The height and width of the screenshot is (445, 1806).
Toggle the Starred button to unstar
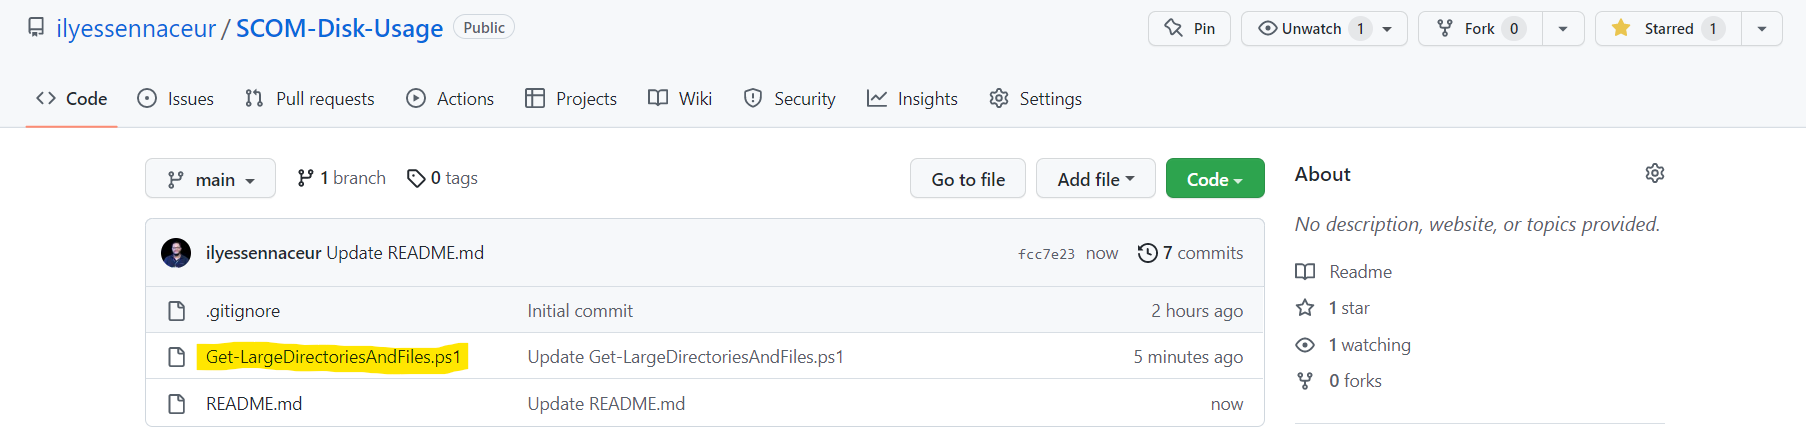click(x=1668, y=29)
